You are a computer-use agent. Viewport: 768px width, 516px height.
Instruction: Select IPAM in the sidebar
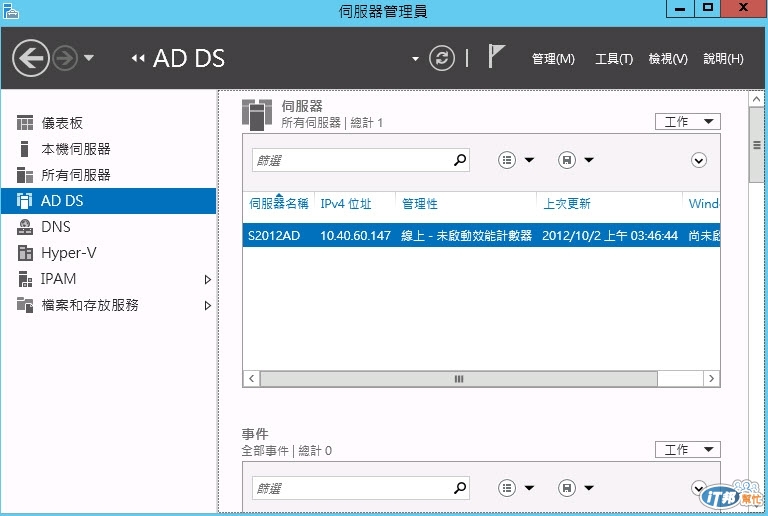[109, 279]
